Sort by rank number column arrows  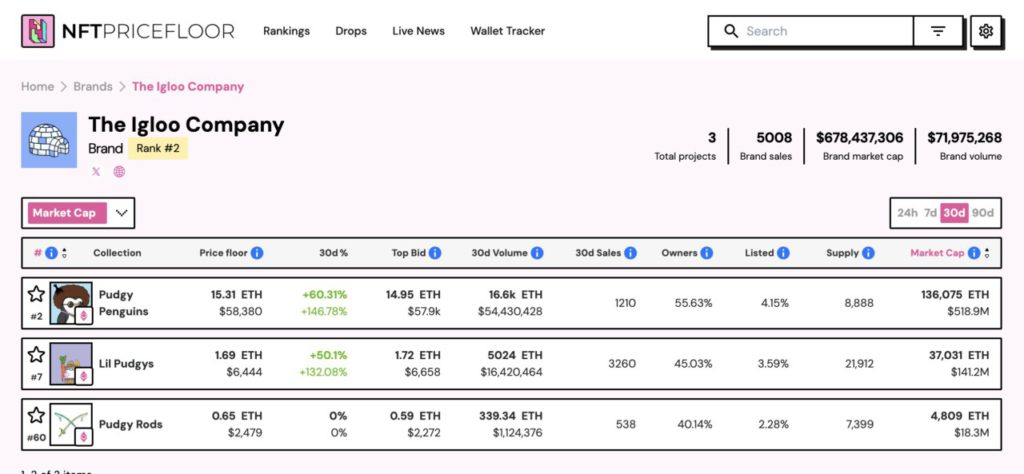click(x=65, y=253)
